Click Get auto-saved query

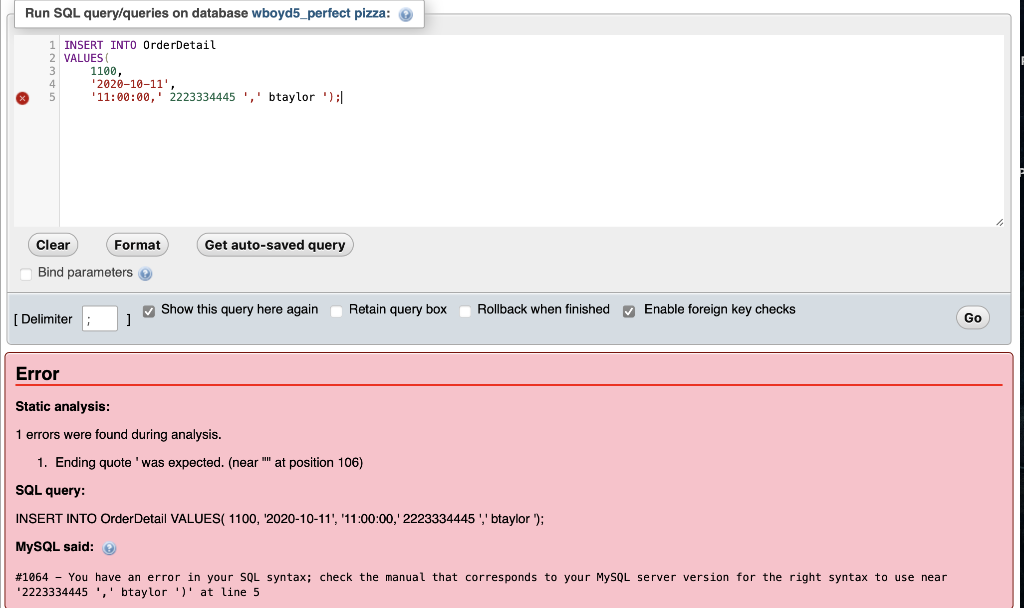274,245
